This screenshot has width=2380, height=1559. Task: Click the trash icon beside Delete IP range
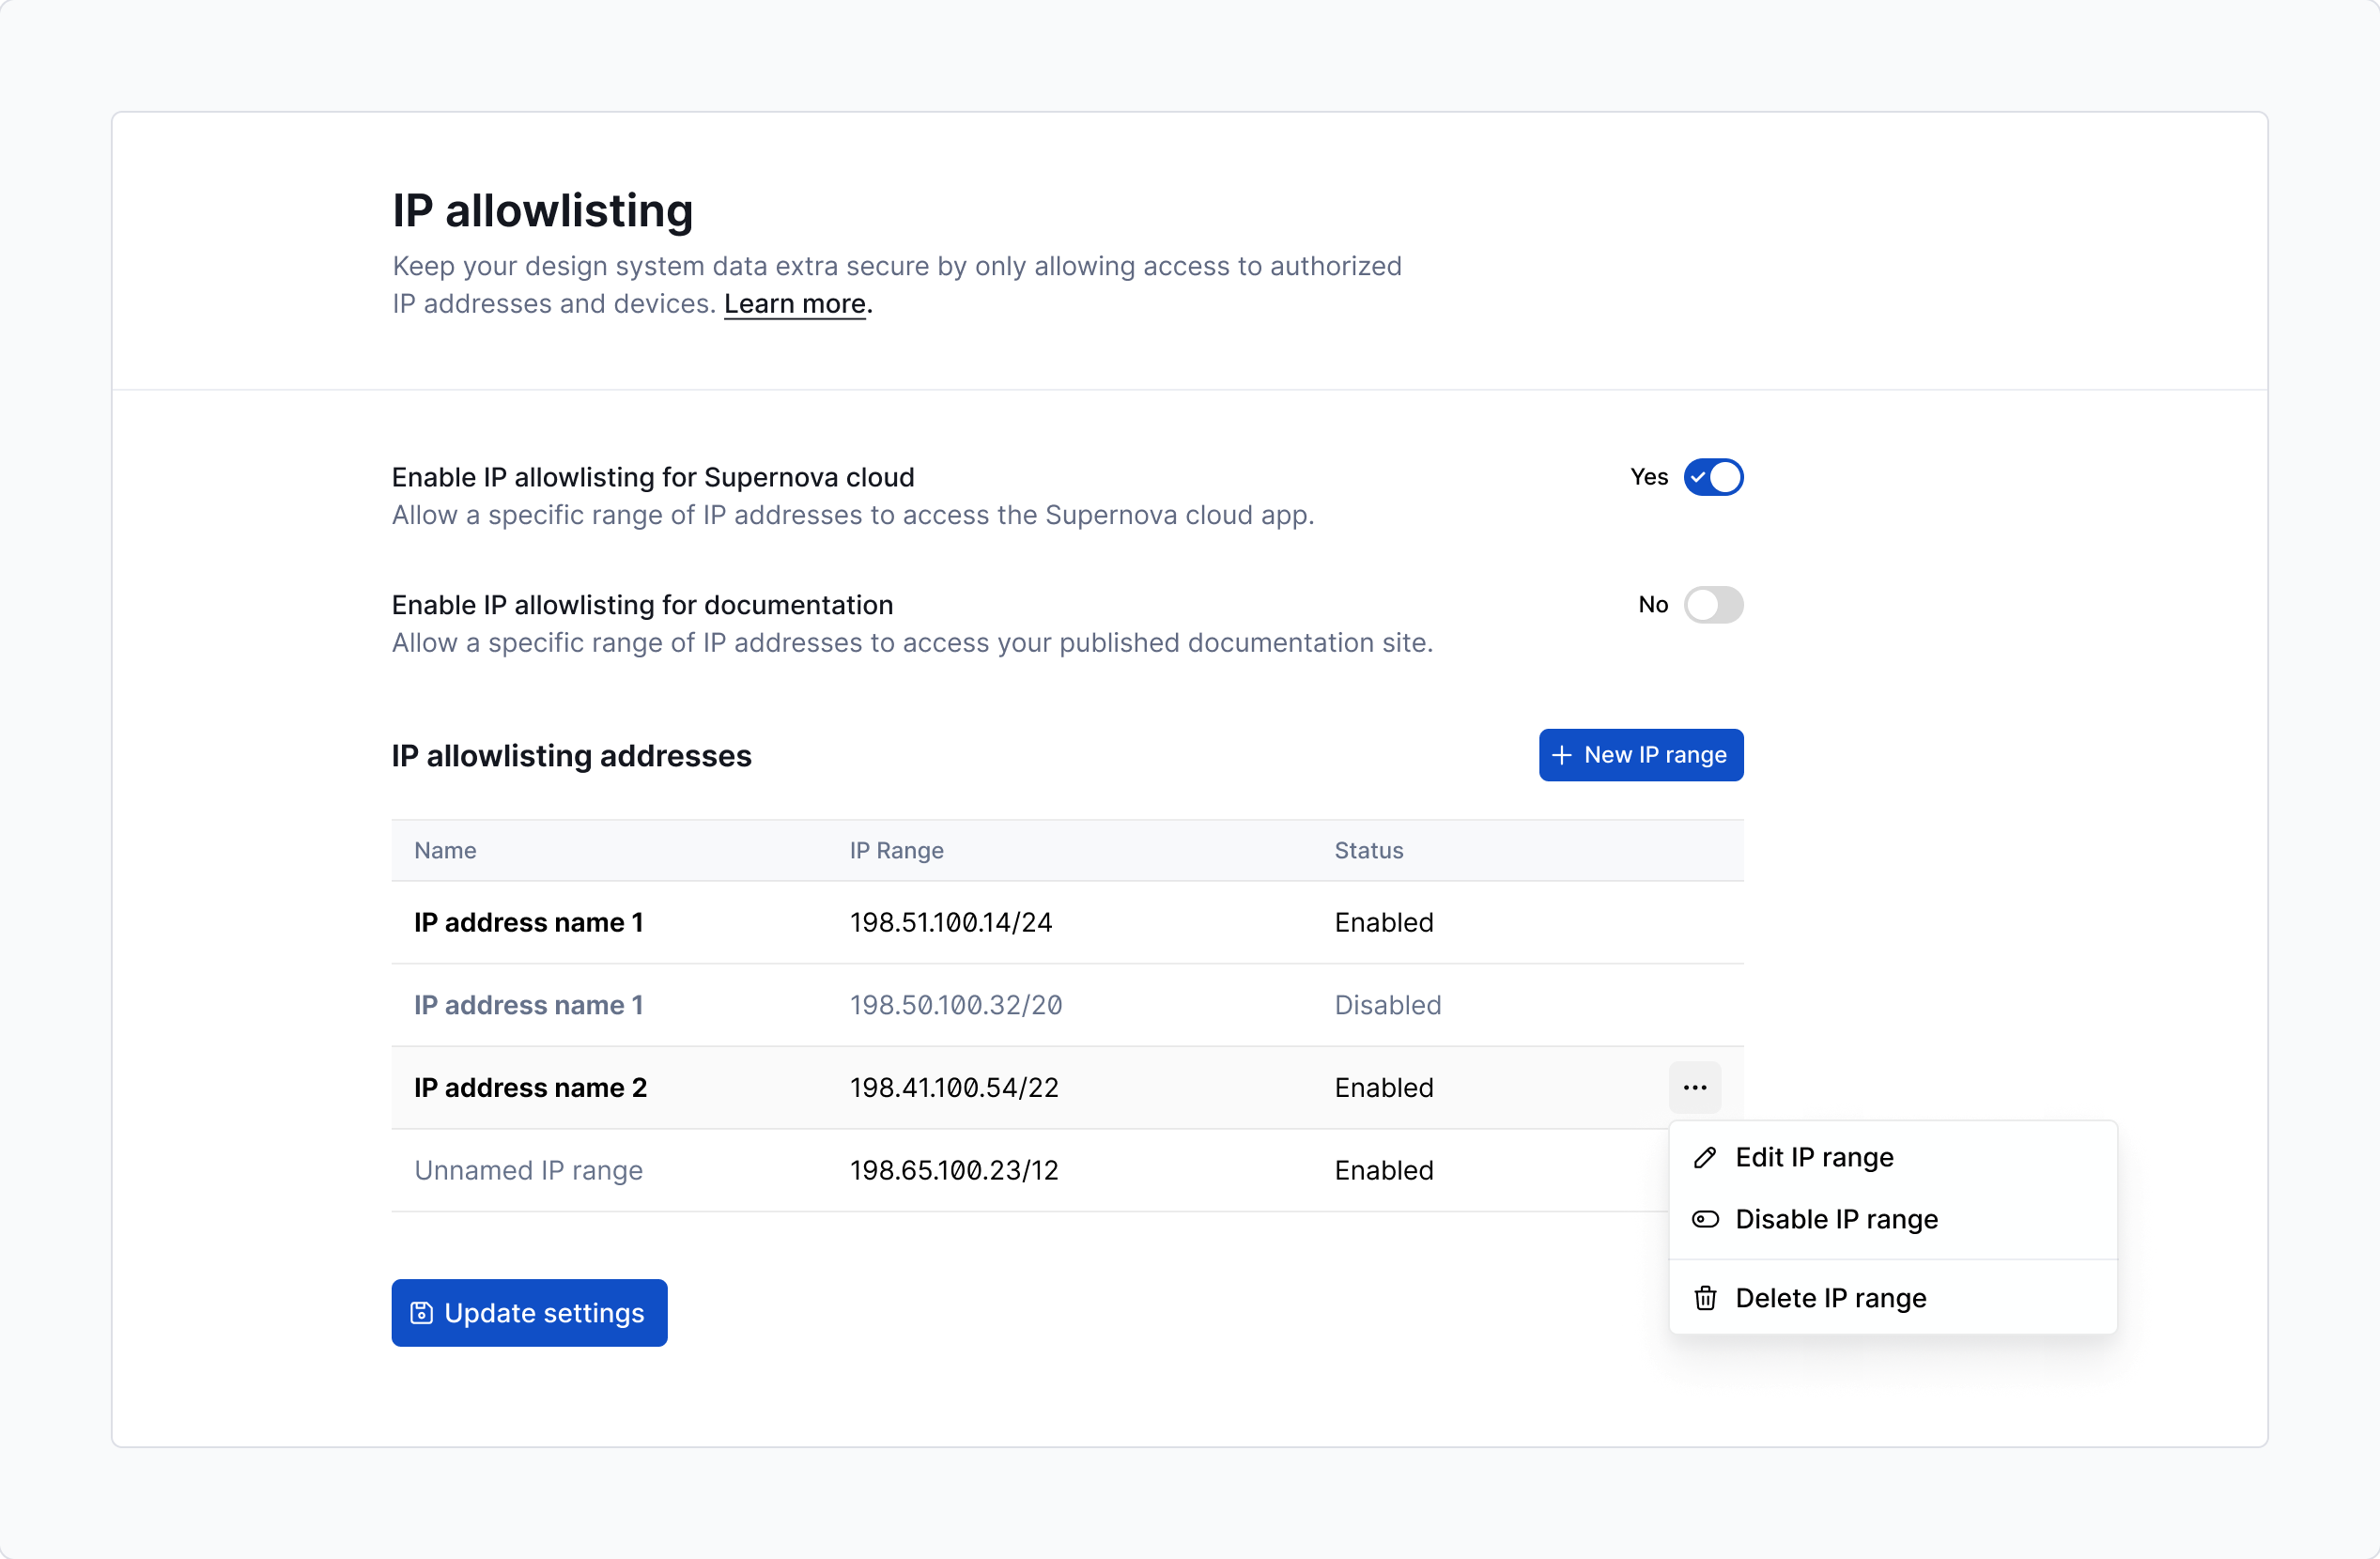(1705, 1298)
